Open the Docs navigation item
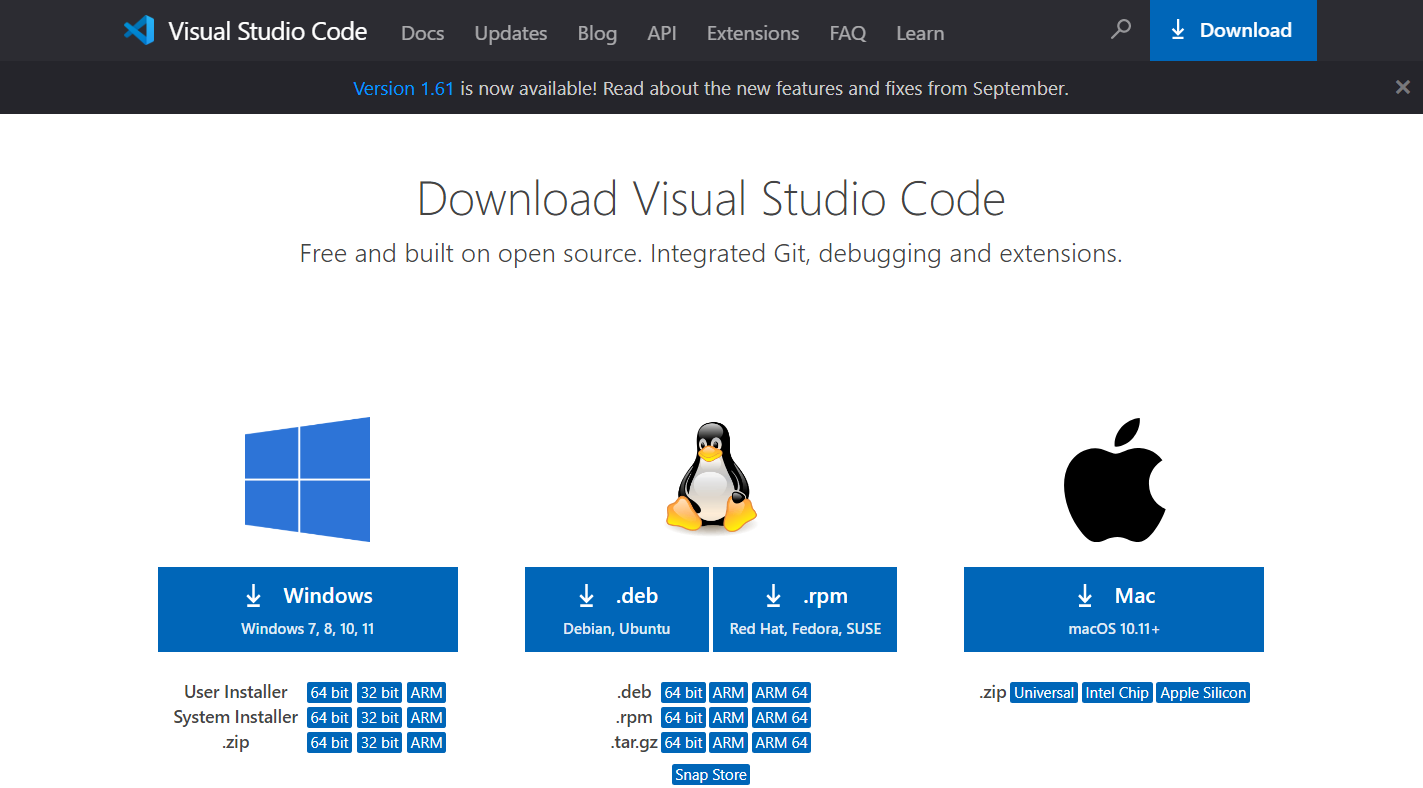Screen dimensions: 1423x788 (x=422, y=33)
